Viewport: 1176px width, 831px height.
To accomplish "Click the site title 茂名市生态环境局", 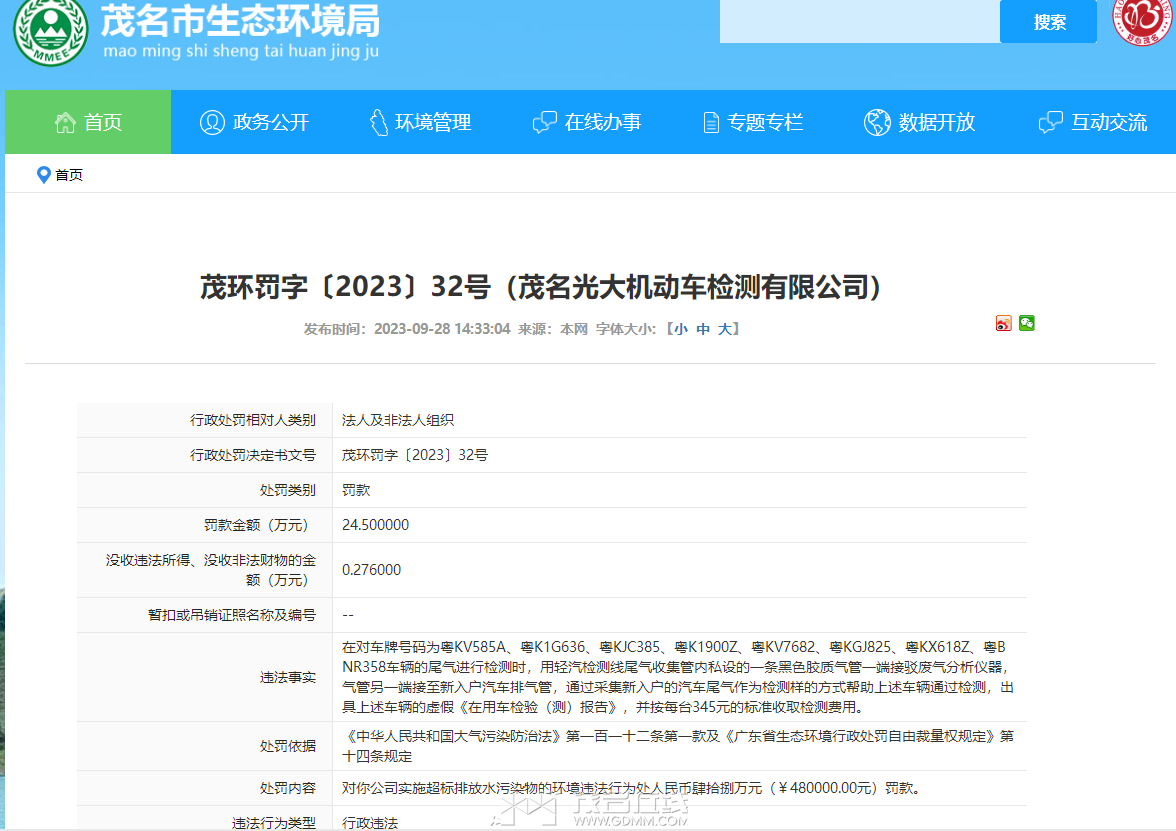I will 240,20.
